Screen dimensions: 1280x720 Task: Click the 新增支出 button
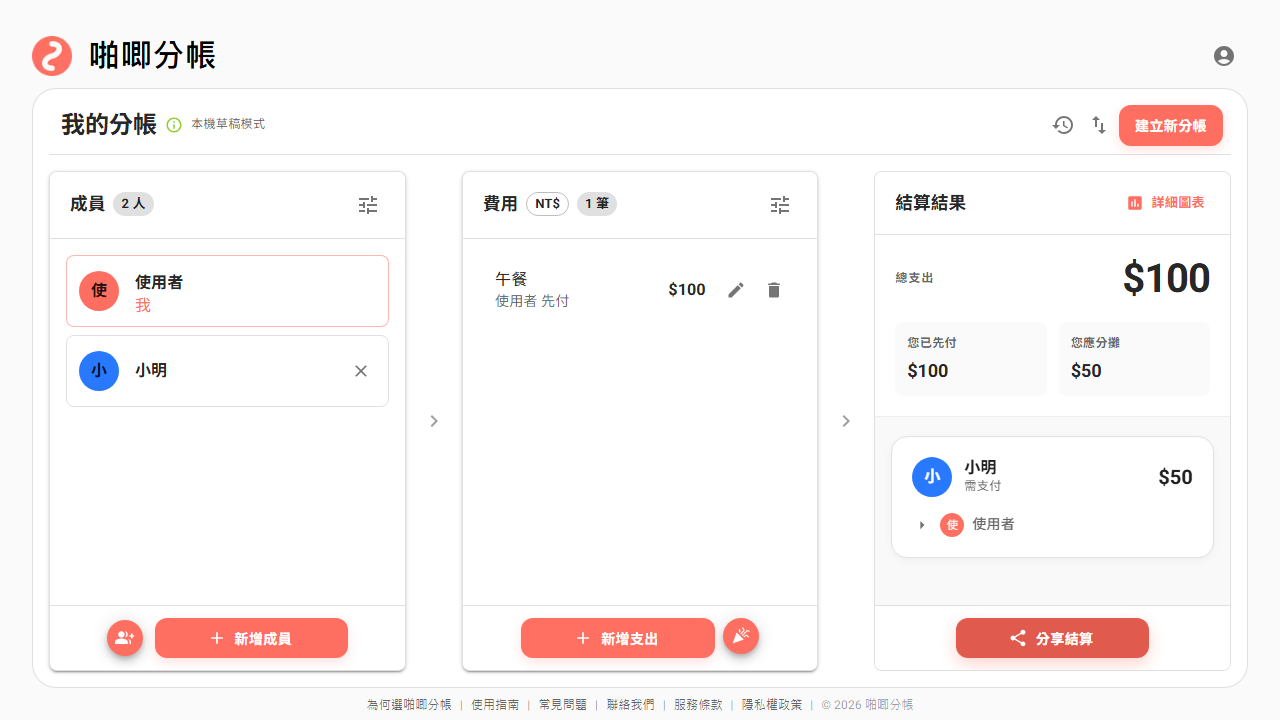618,638
